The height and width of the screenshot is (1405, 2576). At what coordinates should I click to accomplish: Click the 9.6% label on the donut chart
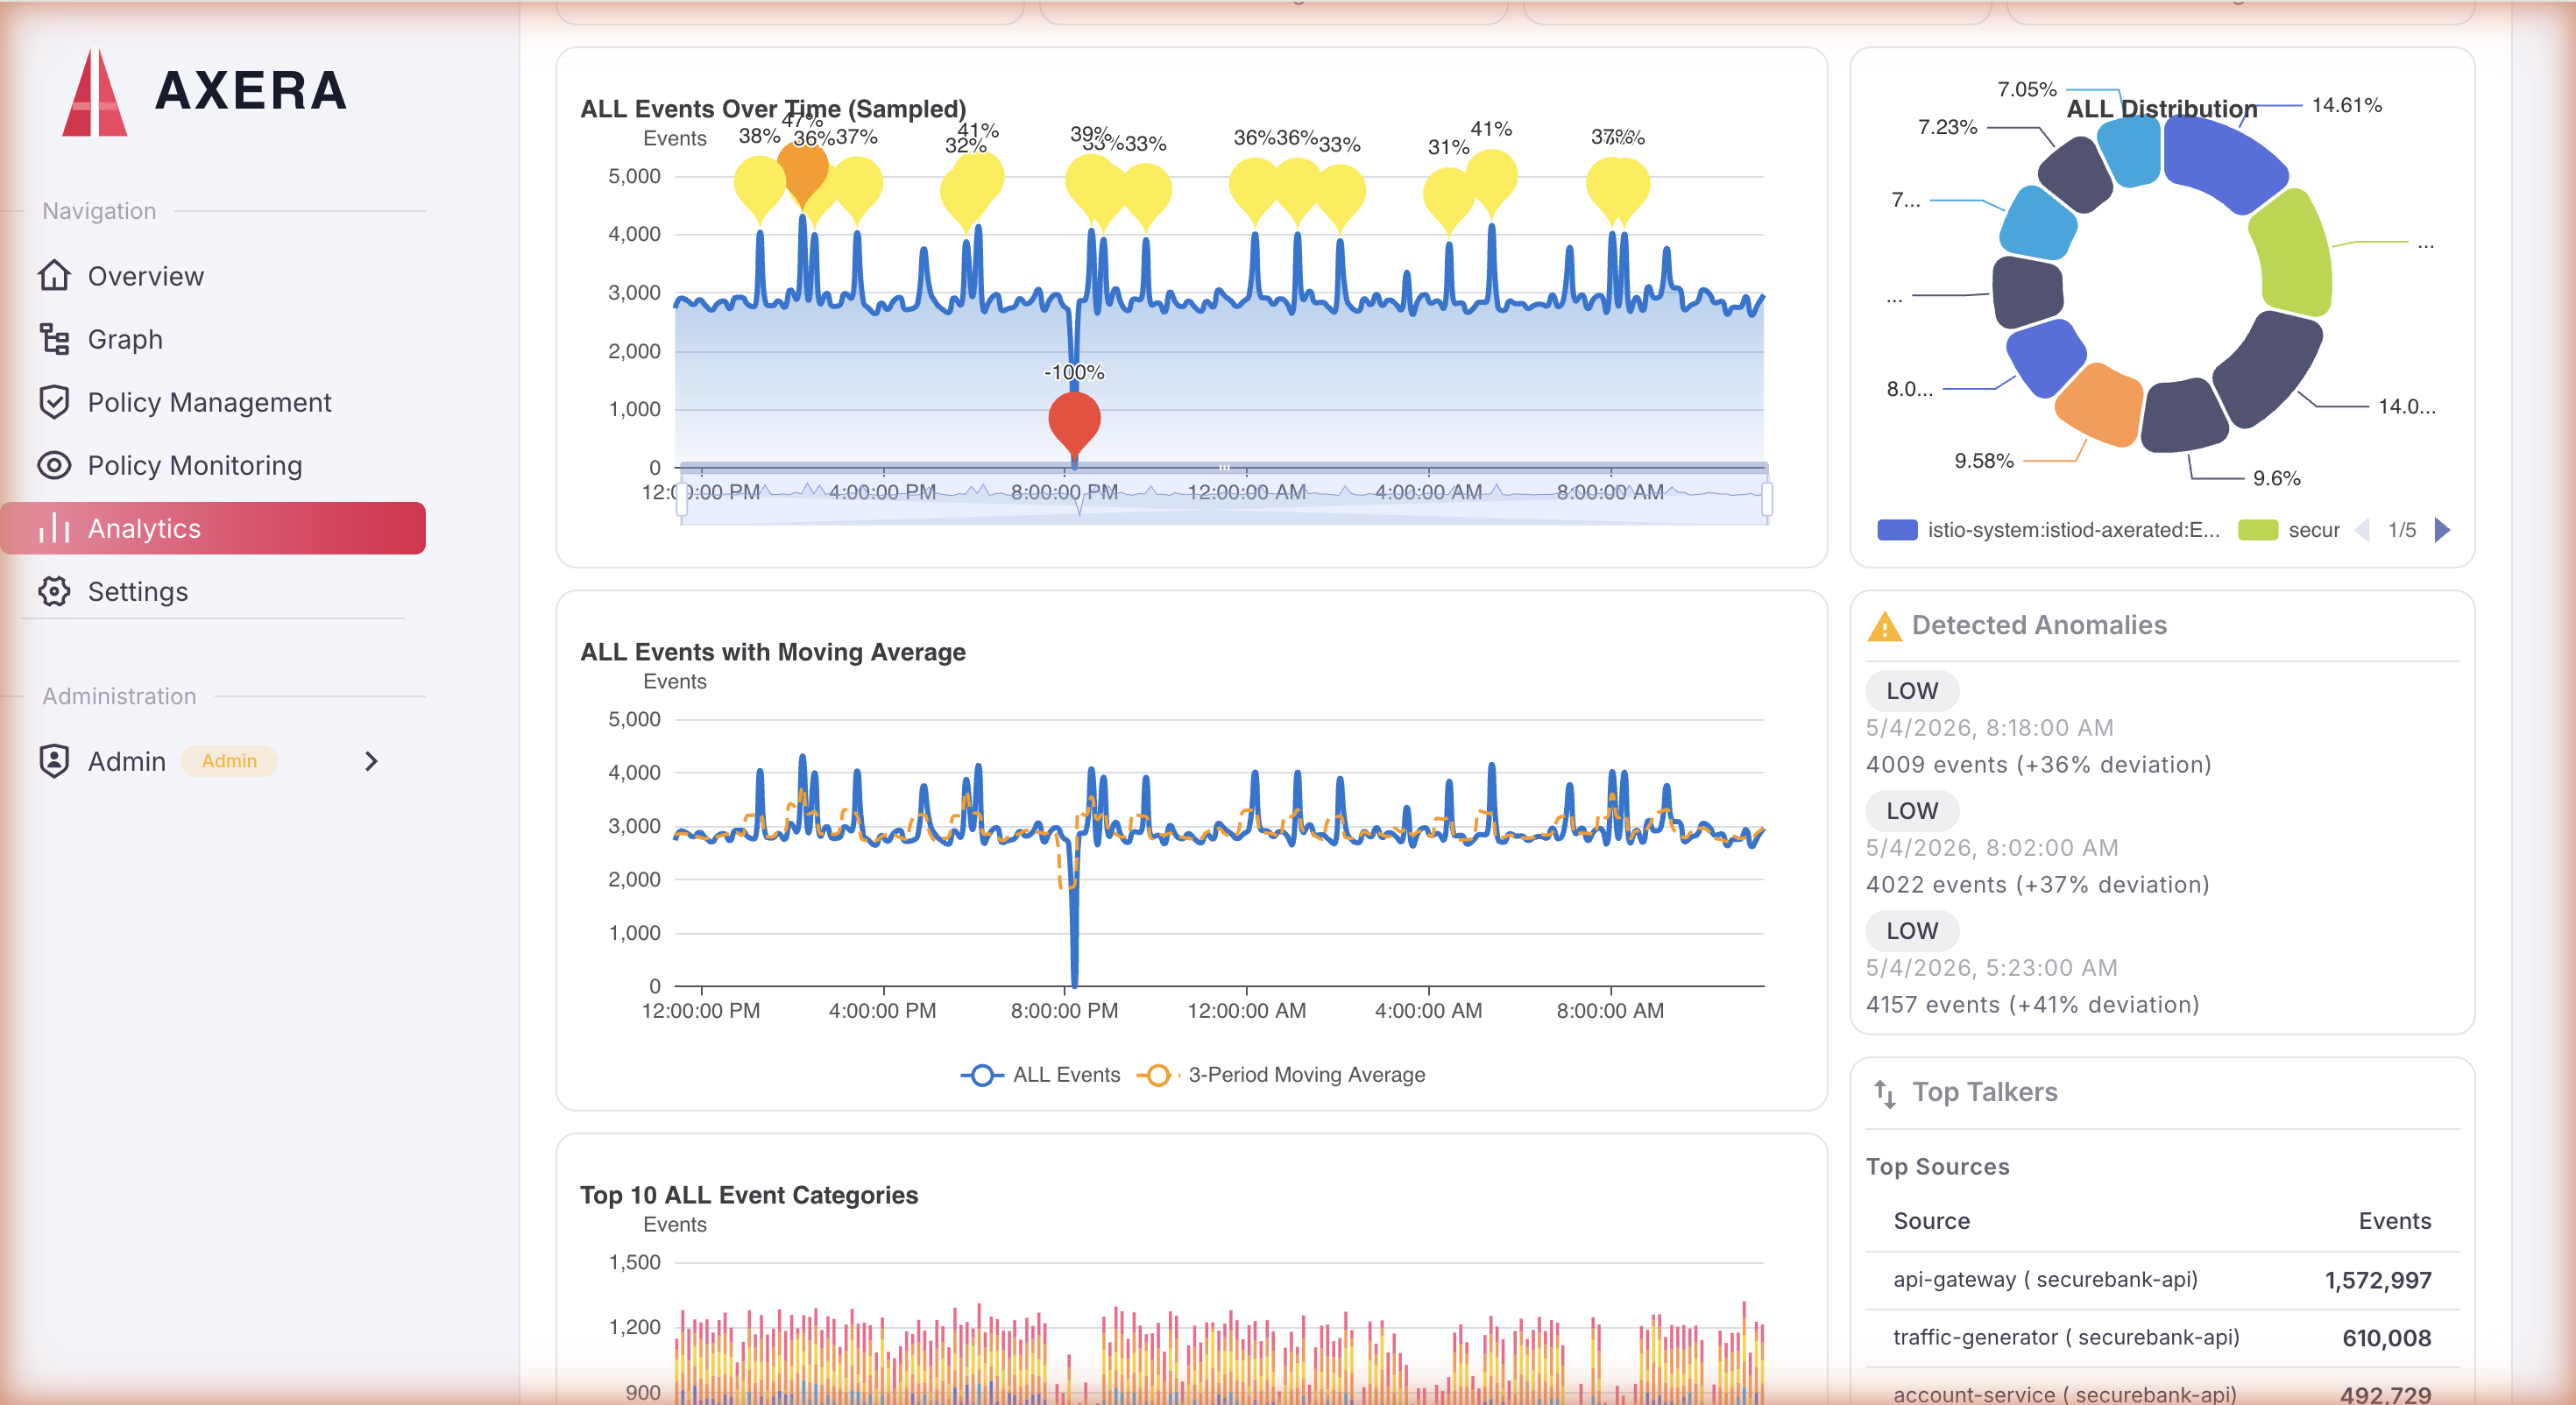2276,478
